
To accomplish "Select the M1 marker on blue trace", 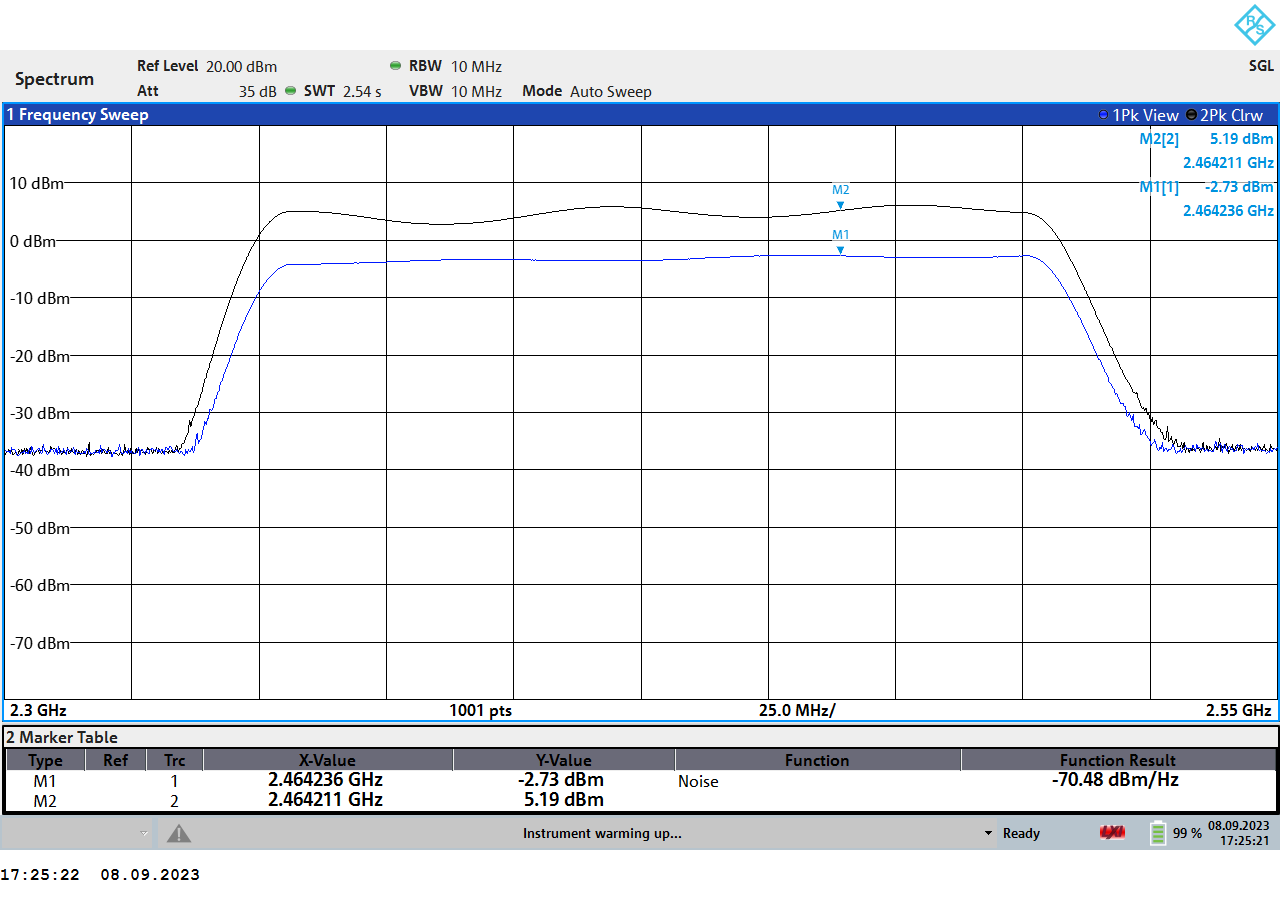I will (840, 250).
